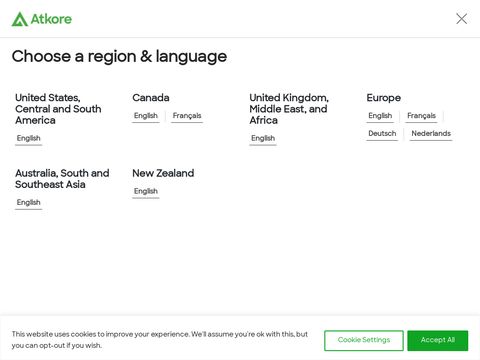Click the Atkore logo
Image resolution: width=480 pixels, height=360 pixels.
tap(42, 19)
